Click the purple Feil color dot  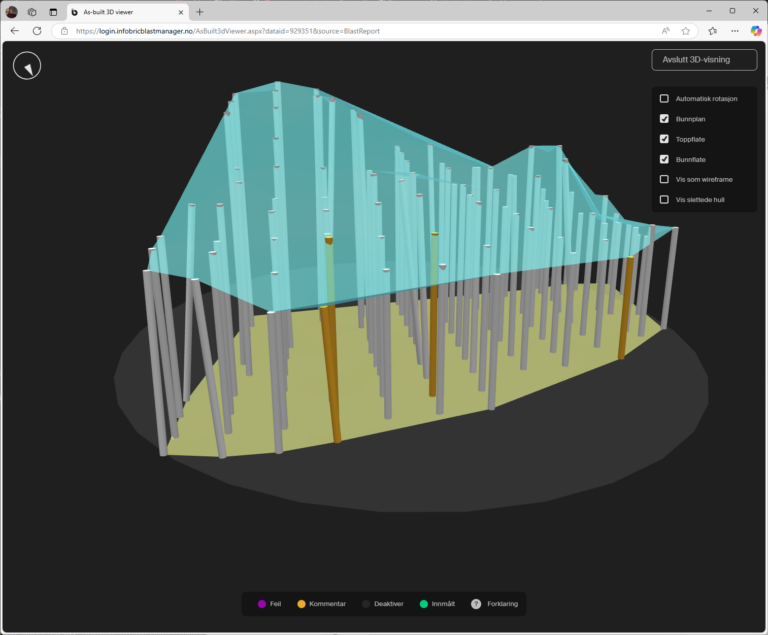pyautogui.click(x=262, y=604)
